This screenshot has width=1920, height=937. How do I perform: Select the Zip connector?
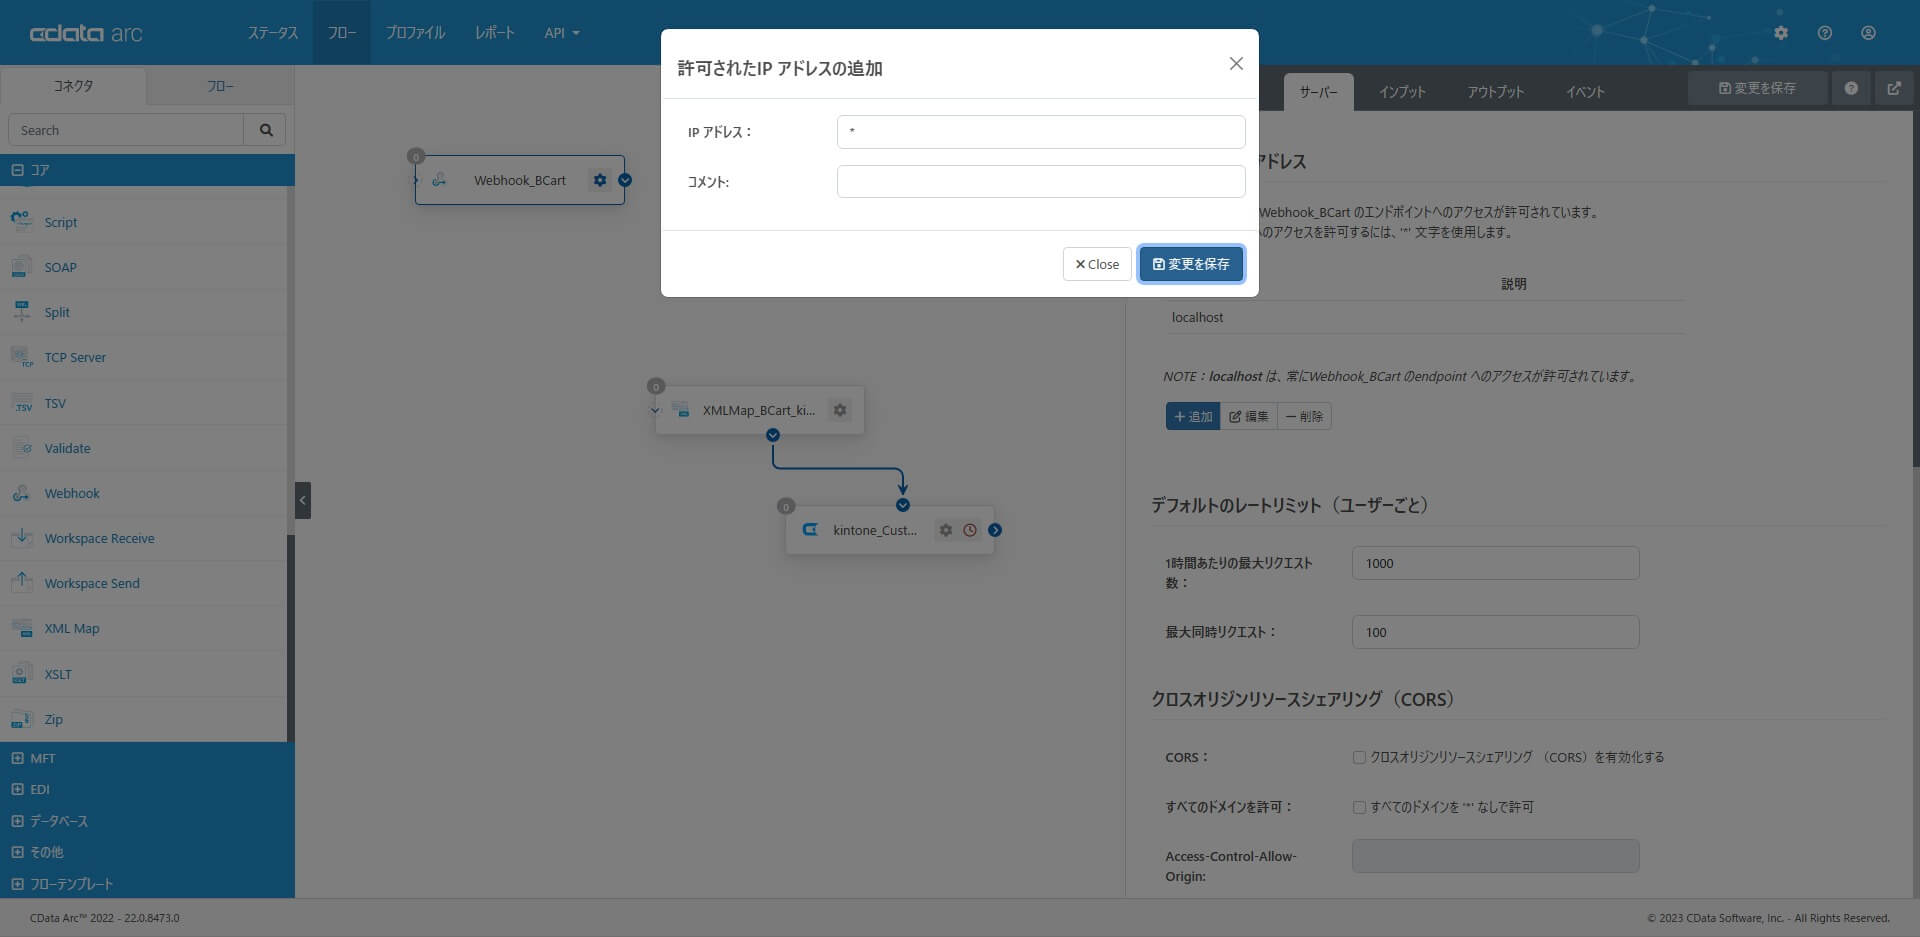click(x=145, y=719)
